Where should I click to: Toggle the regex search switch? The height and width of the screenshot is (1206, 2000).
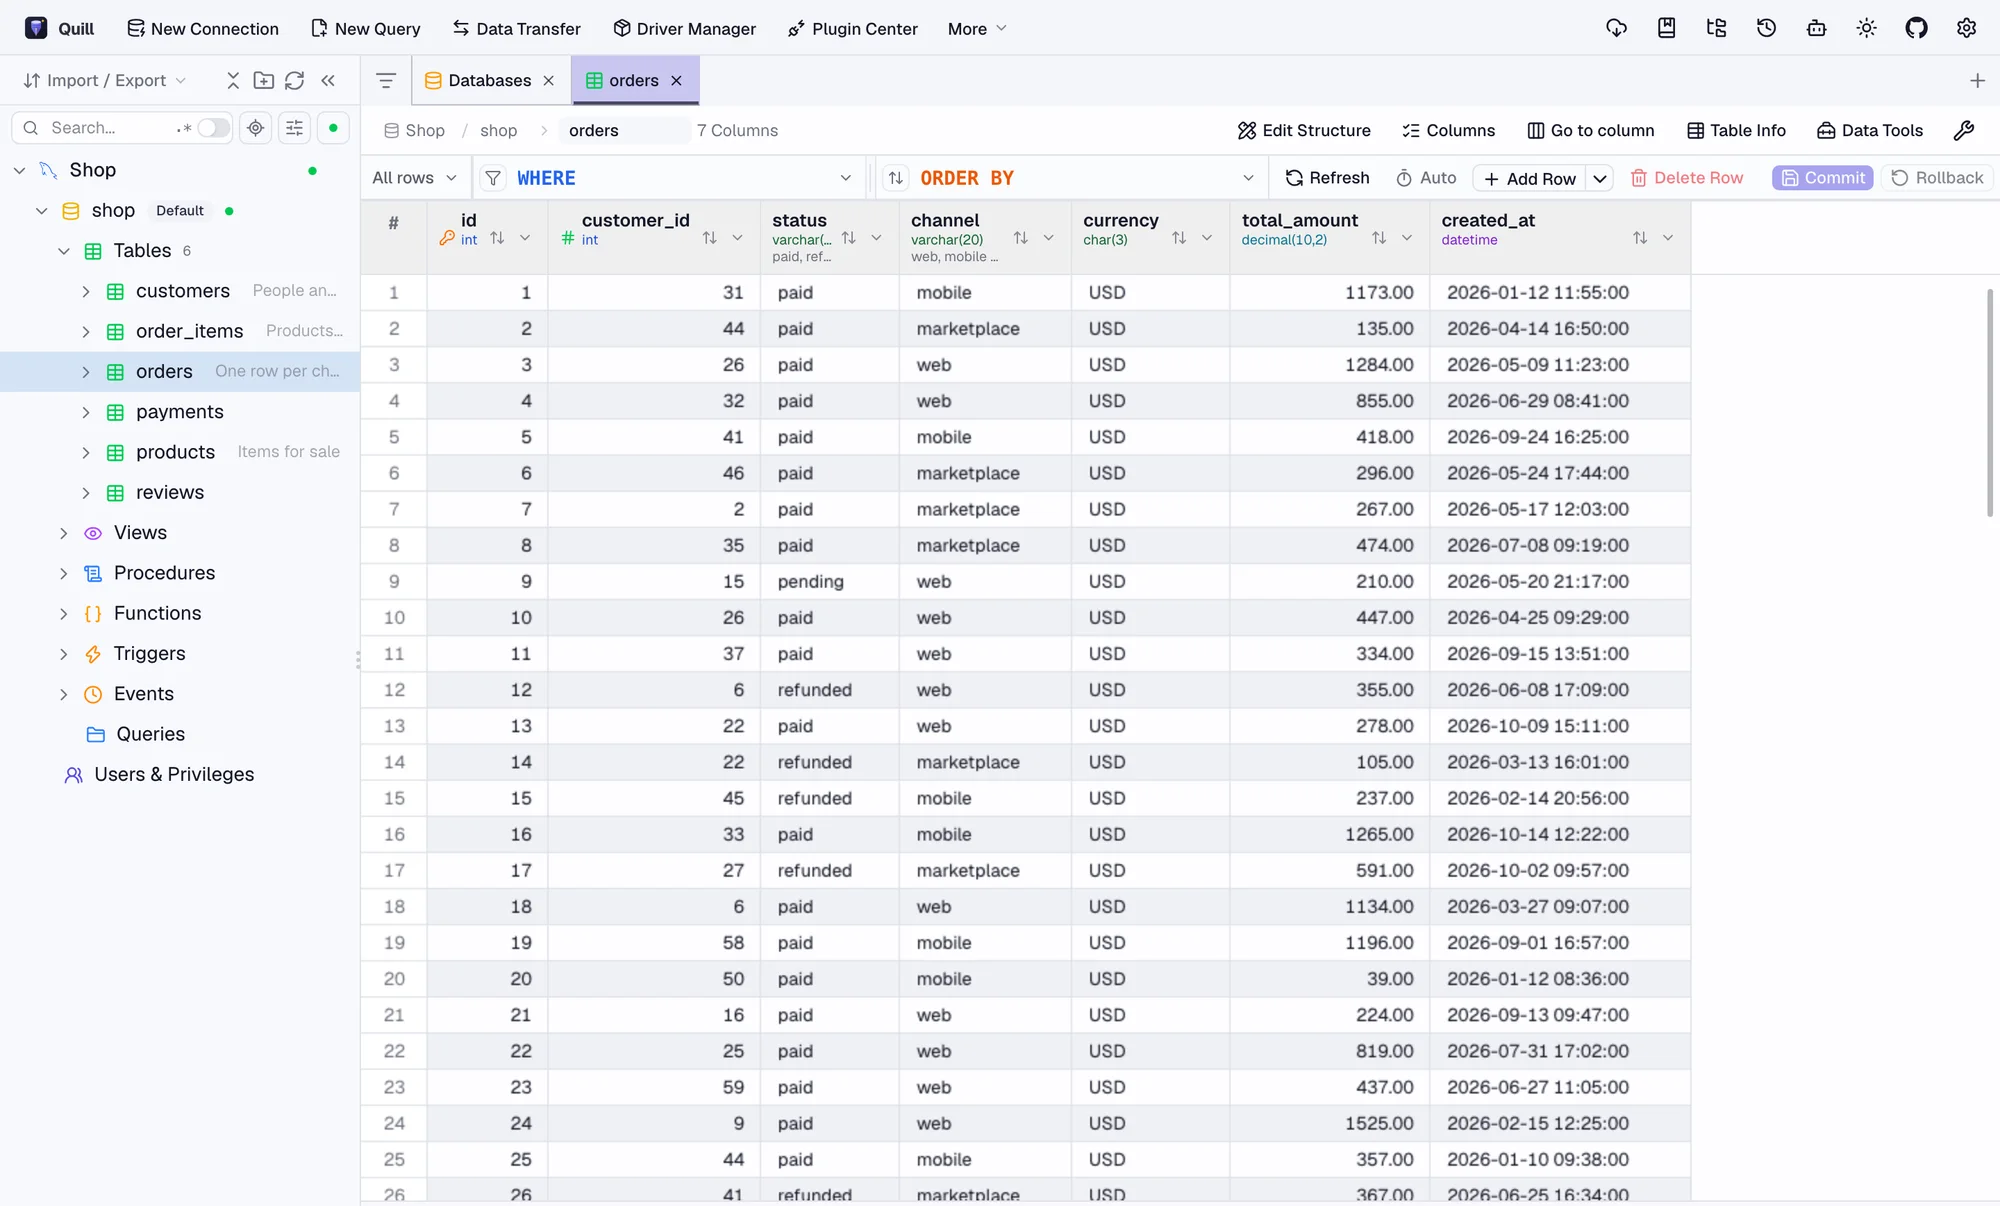pyautogui.click(x=213, y=128)
